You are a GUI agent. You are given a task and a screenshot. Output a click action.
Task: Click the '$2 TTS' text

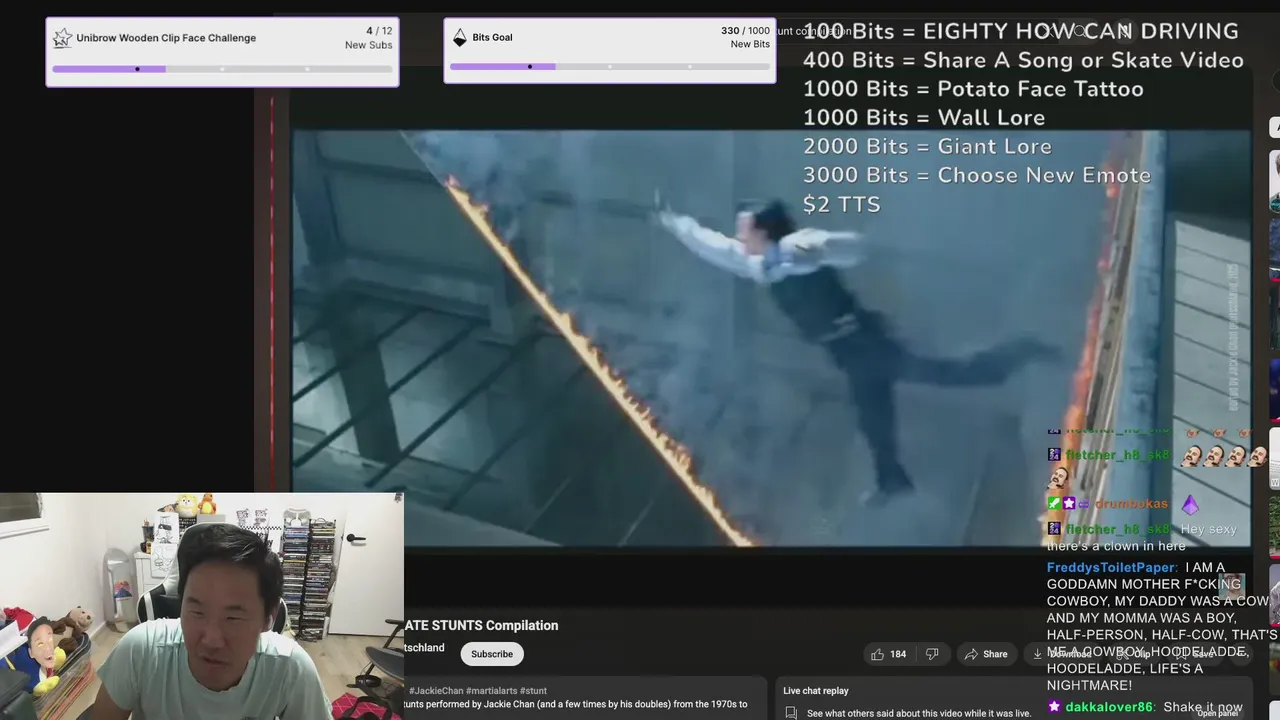point(841,204)
